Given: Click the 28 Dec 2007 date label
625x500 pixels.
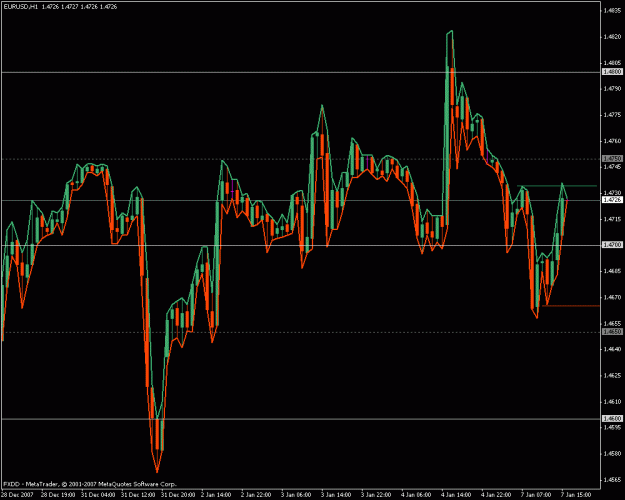Looking at the screenshot, I should [x=18, y=495].
